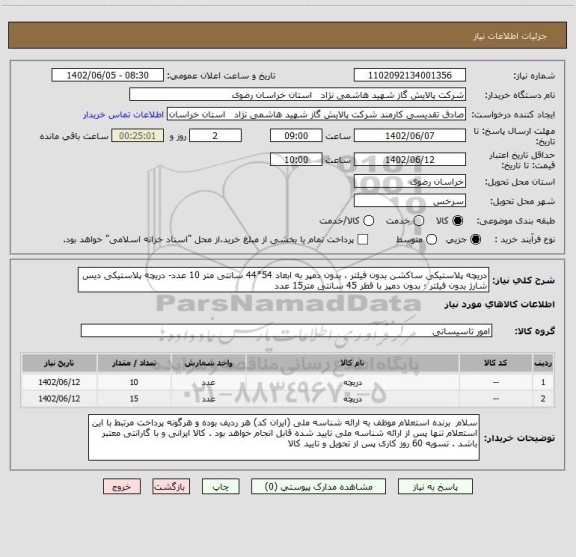Image resolution: width=576 pixels, height=557 pixels.
Task: Click the price validity time 10:00
Action: (x=296, y=159)
